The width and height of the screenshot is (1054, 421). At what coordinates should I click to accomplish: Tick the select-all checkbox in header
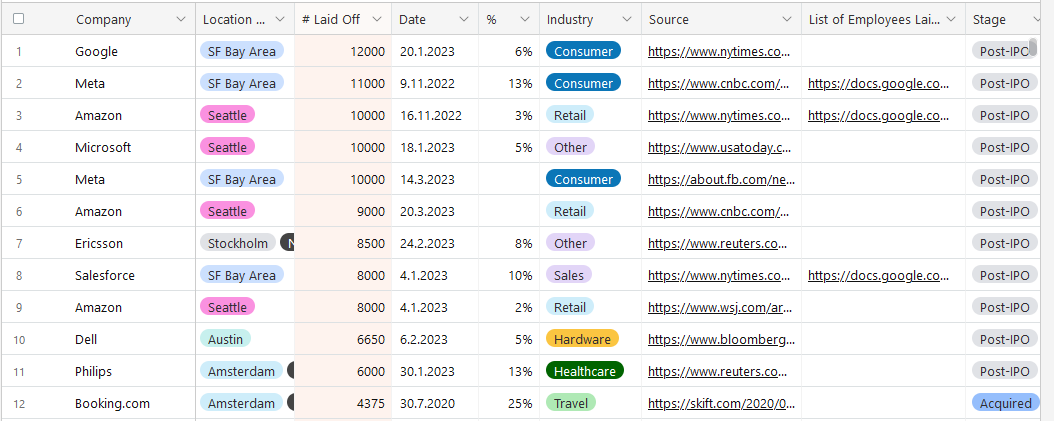[x=18, y=19]
